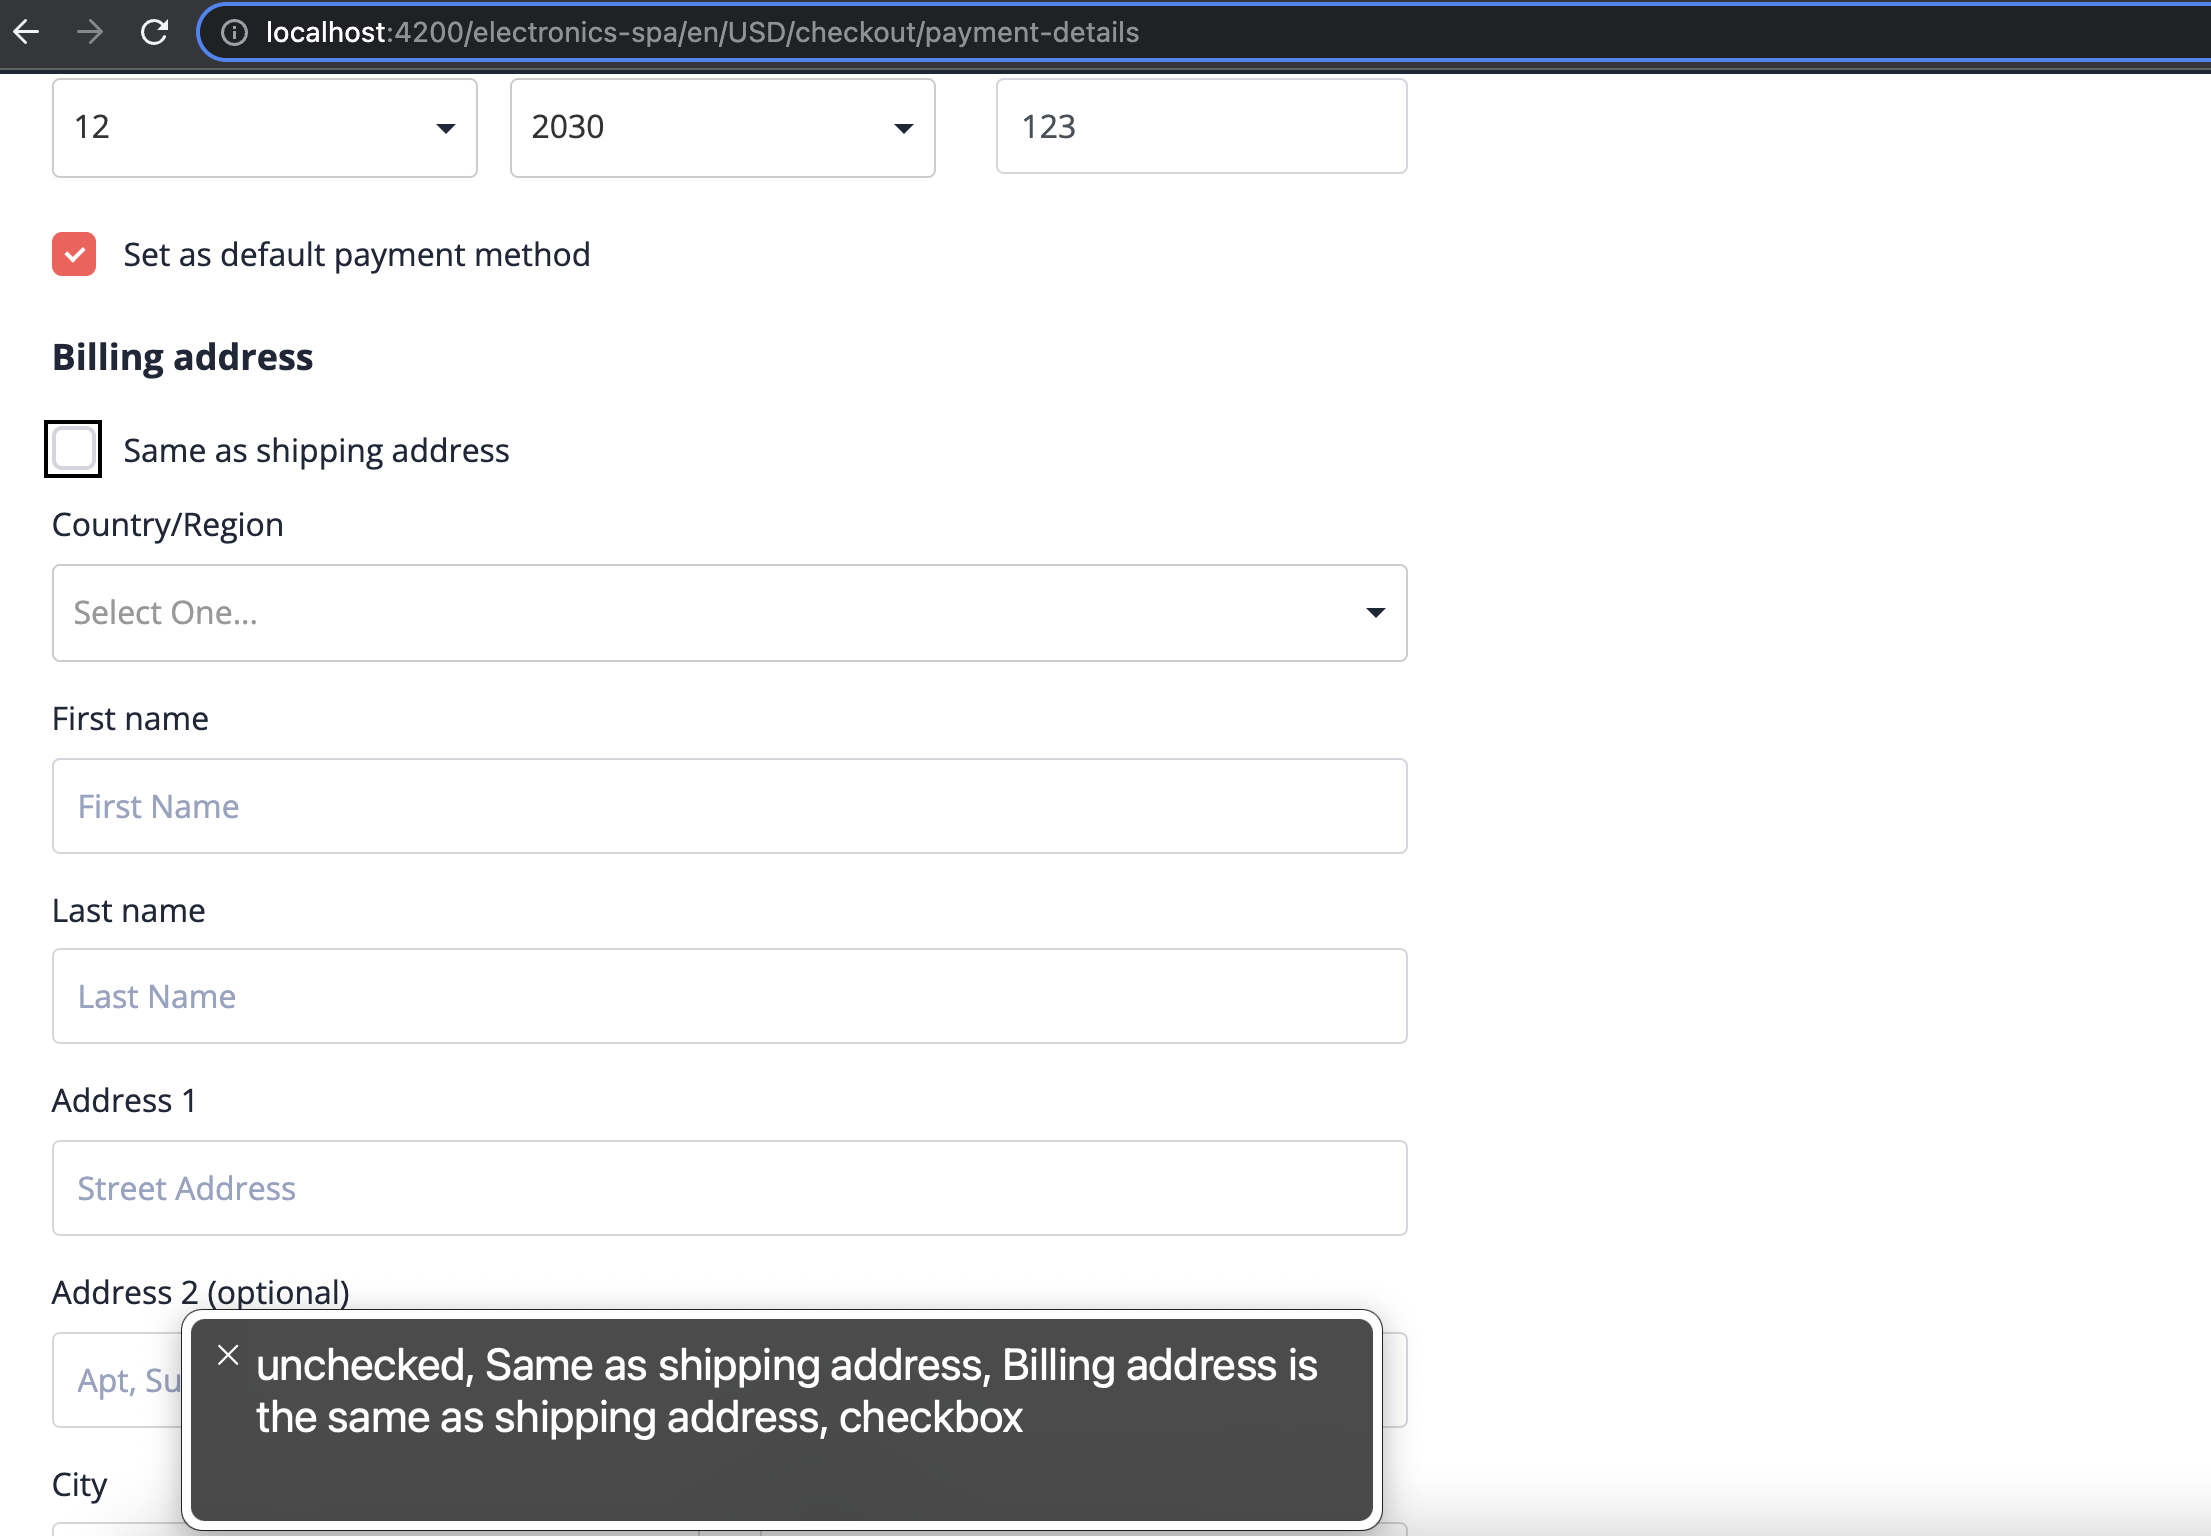The image size is (2211, 1536).
Task: Click the Set as default payment method label
Action: (x=357, y=255)
